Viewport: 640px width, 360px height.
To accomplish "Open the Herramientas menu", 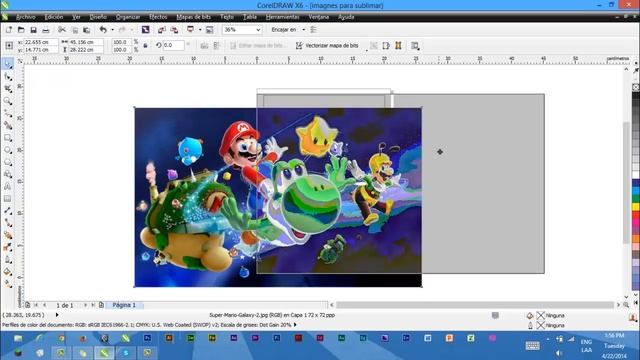I will click(x=282, y=17).
